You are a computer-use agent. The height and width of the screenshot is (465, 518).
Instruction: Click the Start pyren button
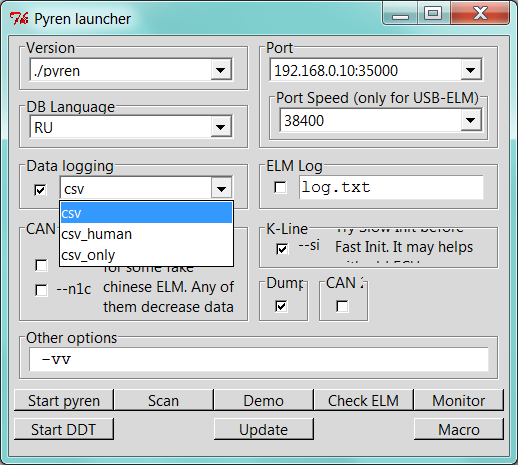pos(64,400)
